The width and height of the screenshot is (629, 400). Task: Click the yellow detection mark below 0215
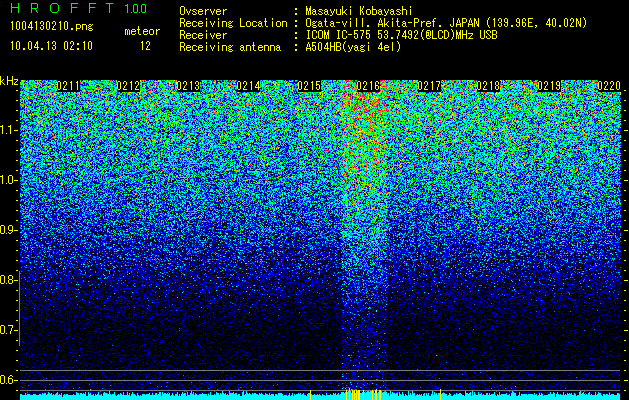pyautogui.click(x=310, y=394)
